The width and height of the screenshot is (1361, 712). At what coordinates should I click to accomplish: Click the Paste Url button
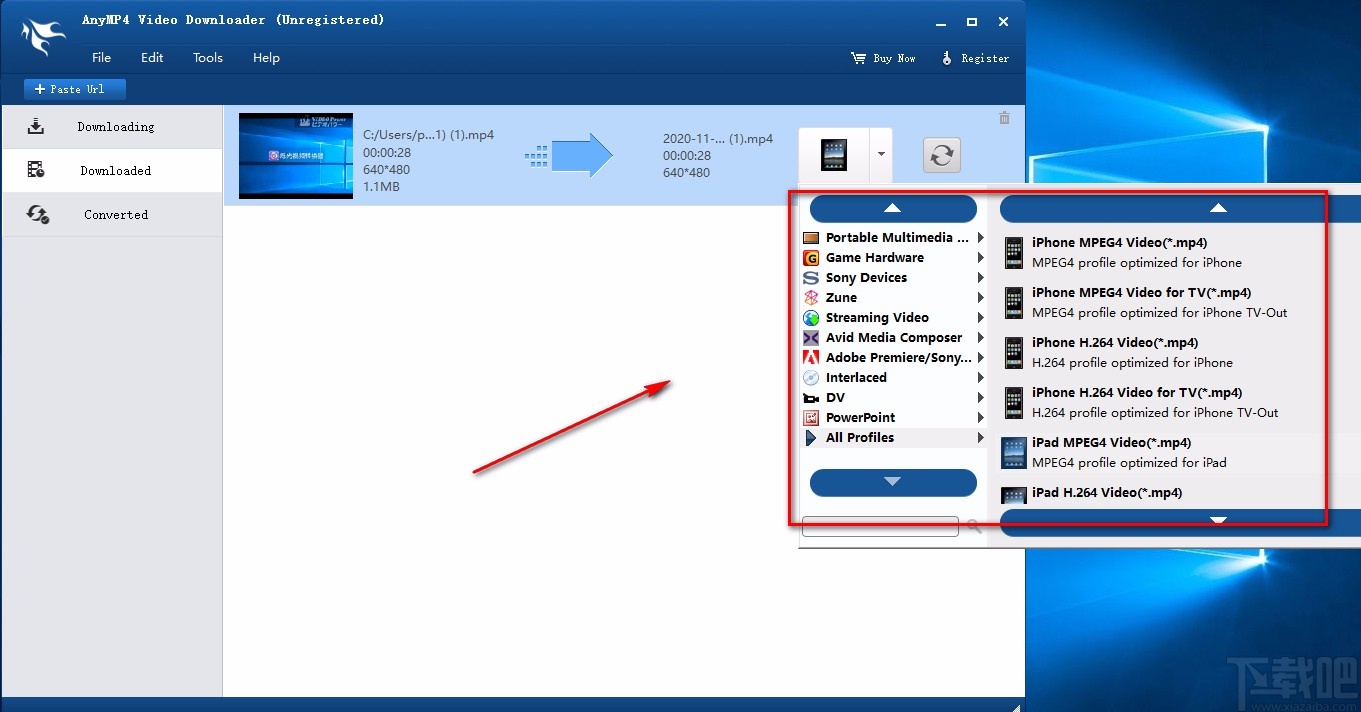point(75,89)
